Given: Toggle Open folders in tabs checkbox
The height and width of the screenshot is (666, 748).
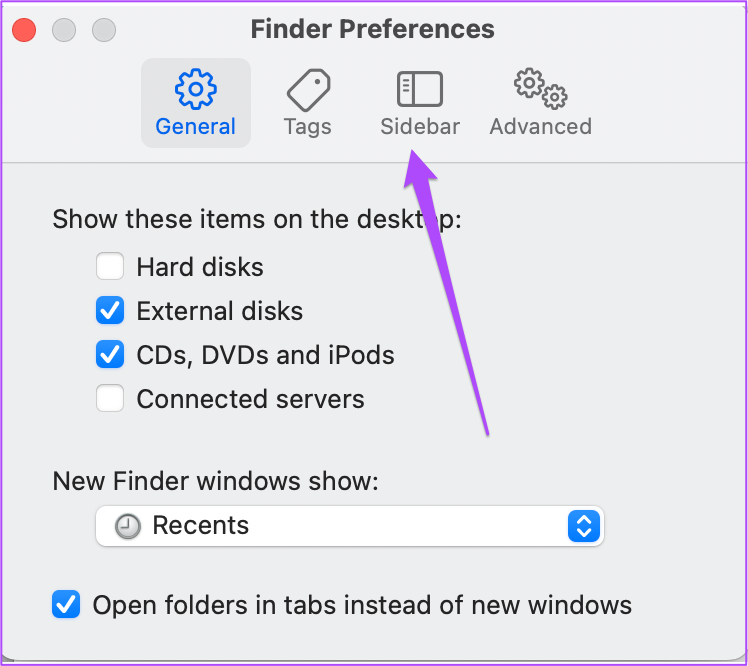Looking at the screenshot, I should tap(66, 604).
